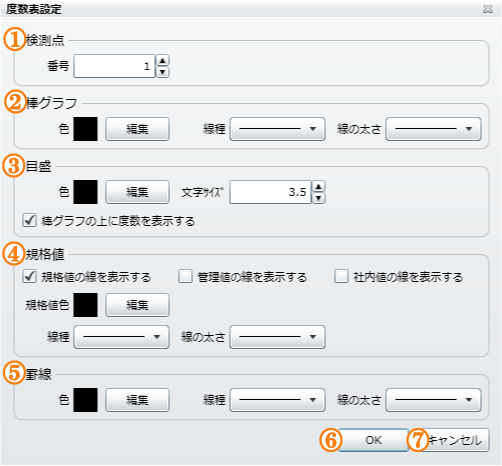The width and height of the screenshot is (502, 466).
Task: Open 線の太さ dropdown in 棒グラフ section
Action: pyautogui.click(x=433, y=129)
